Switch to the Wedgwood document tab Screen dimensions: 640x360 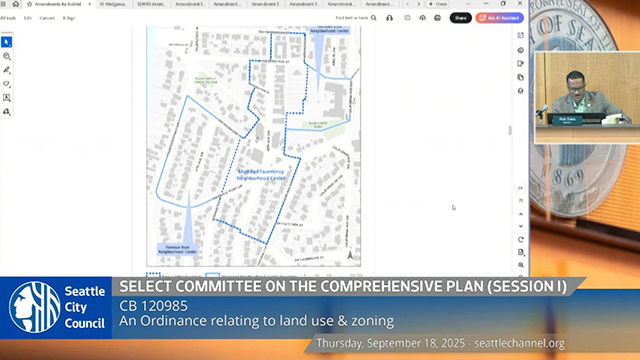tap(113, 4)
